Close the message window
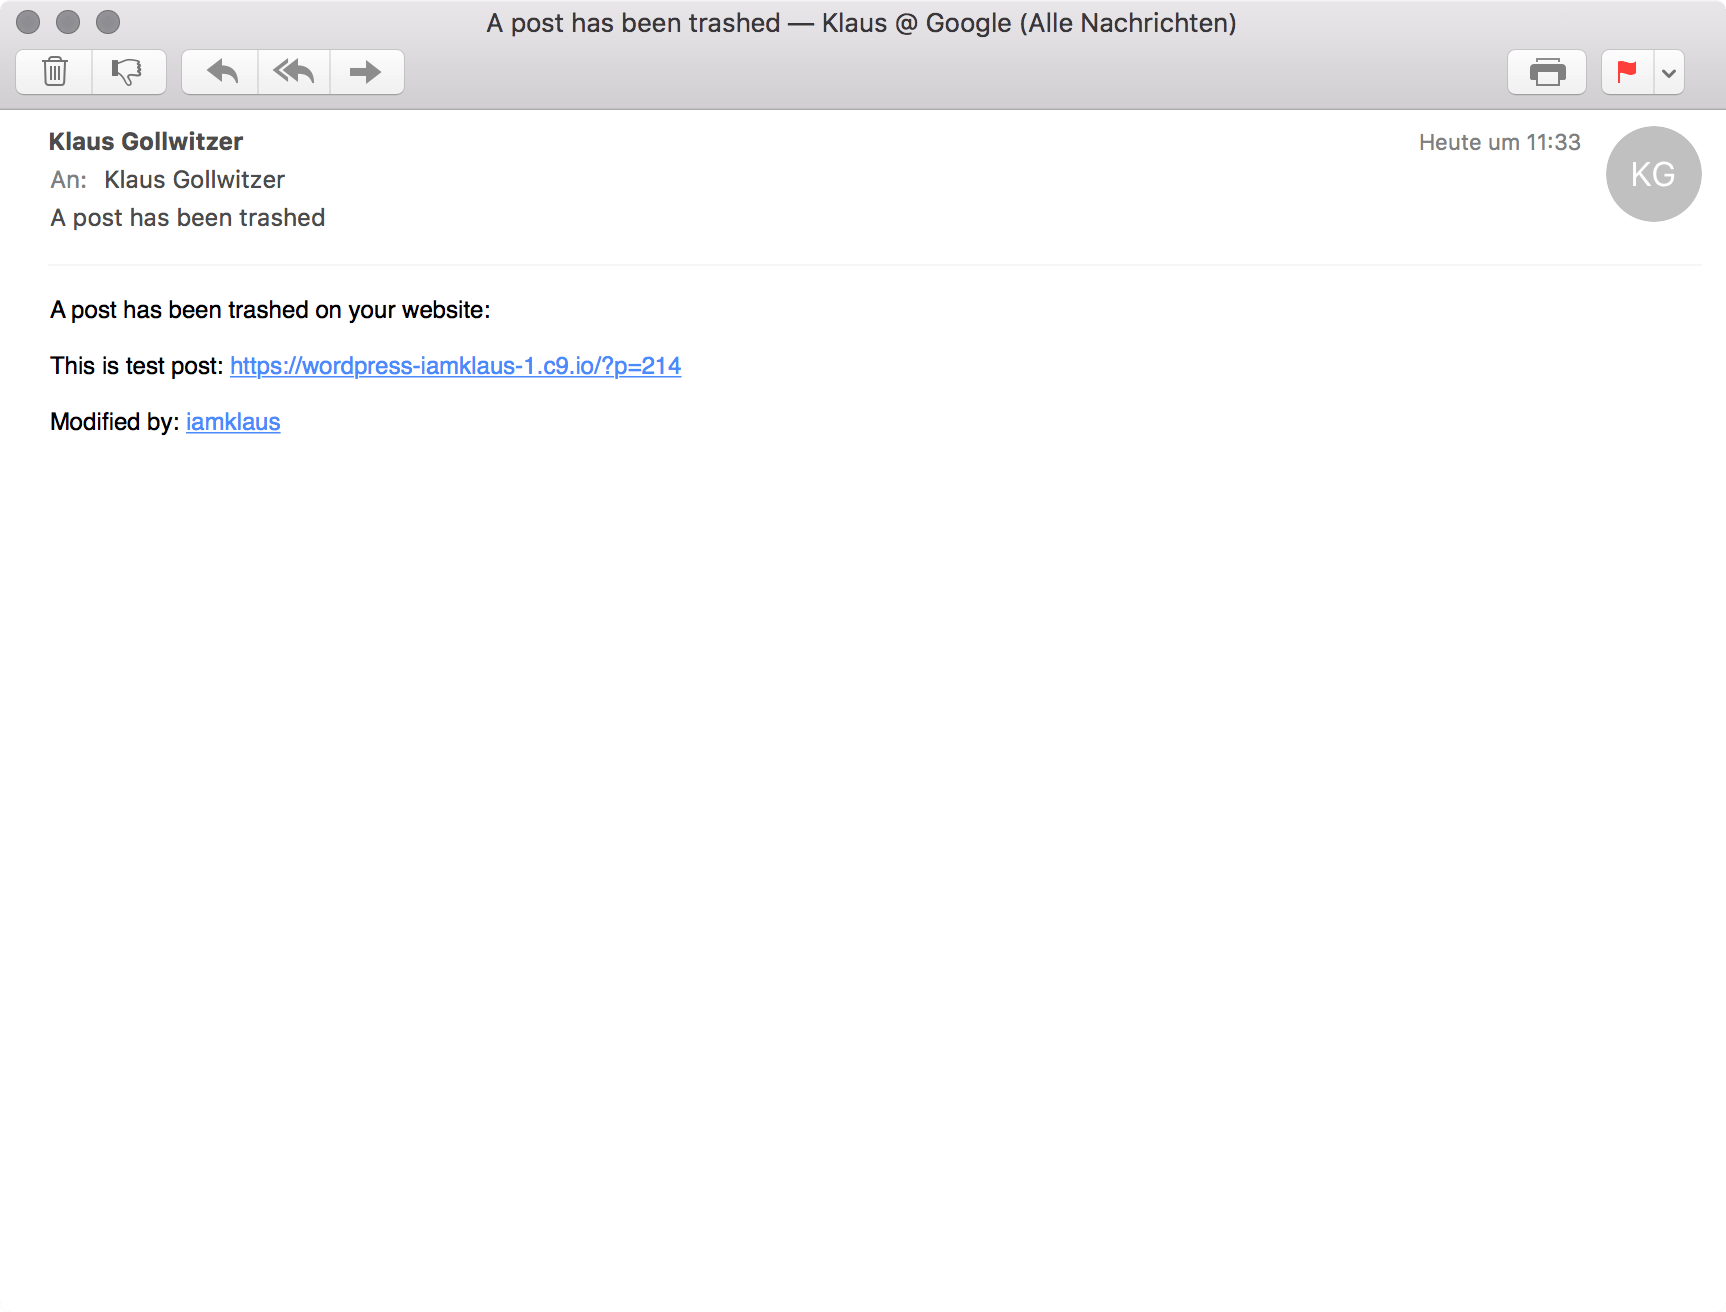The width and height of the screenshot is (1726, 1312). click(28, 22)
